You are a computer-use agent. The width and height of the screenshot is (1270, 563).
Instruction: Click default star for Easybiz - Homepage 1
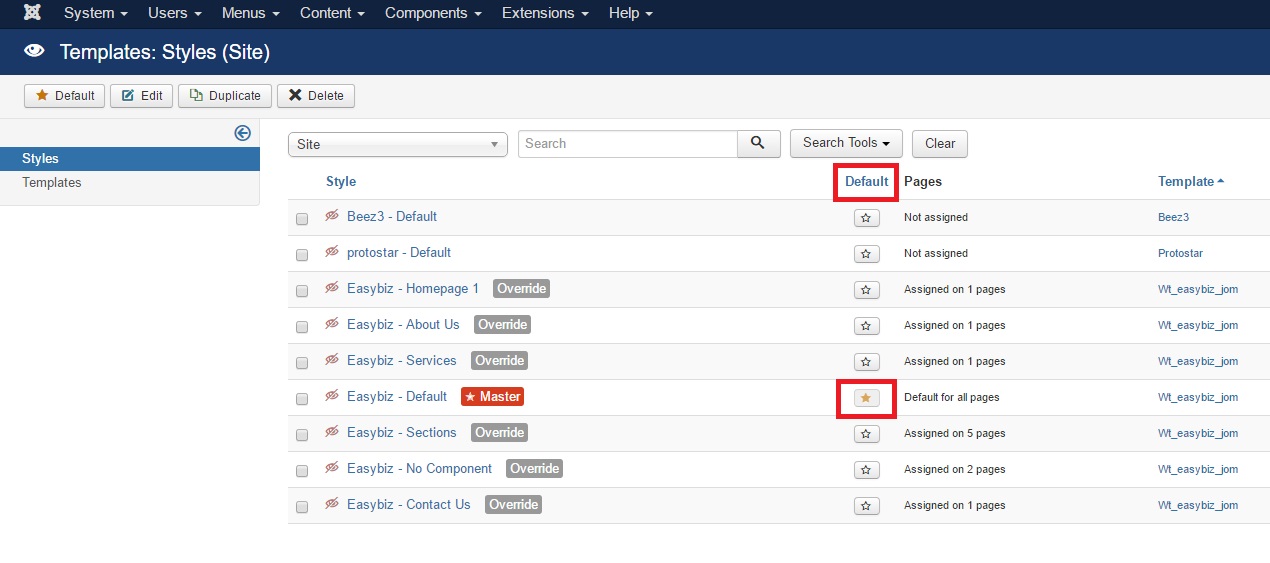tap(867, 289)
